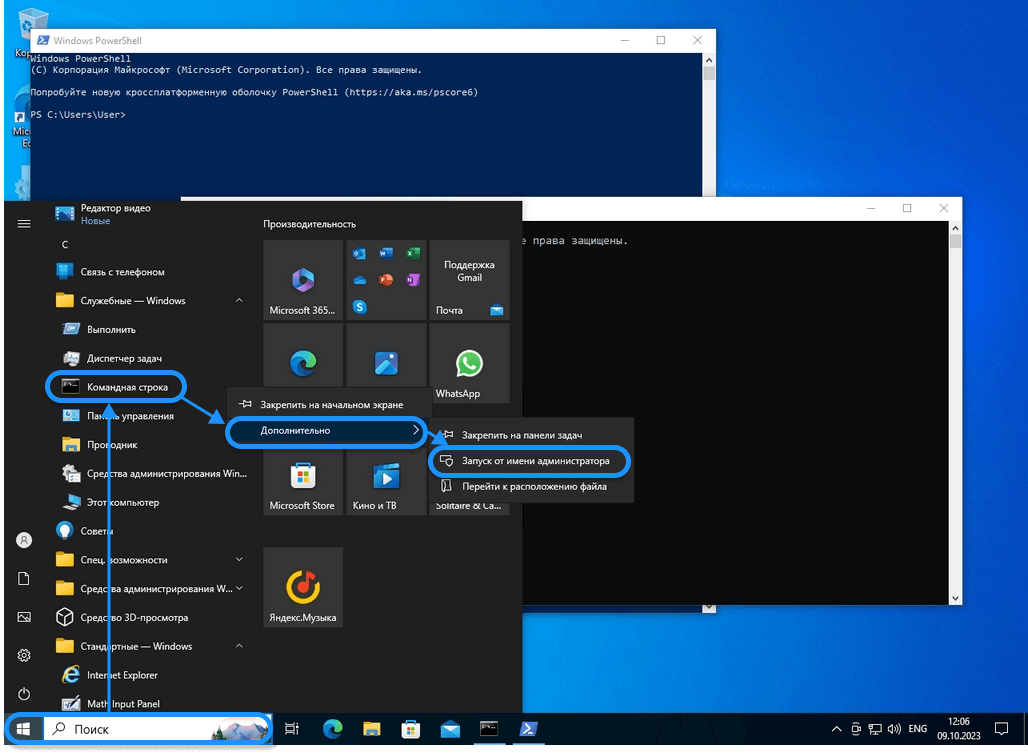Viewport: 1028px width, 753px height.
Task: Open File Explorer from the taskbar
Action: tap(372, 729)
